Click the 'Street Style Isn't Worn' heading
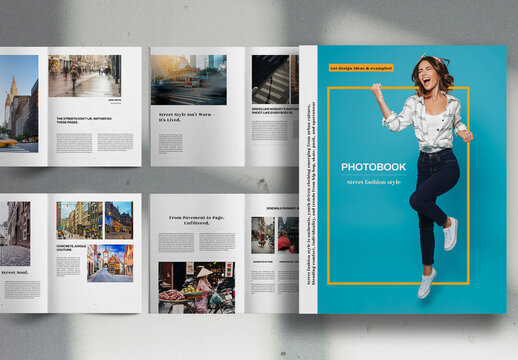This screenshot has height=360, width=518. click(x=185, y=117)
